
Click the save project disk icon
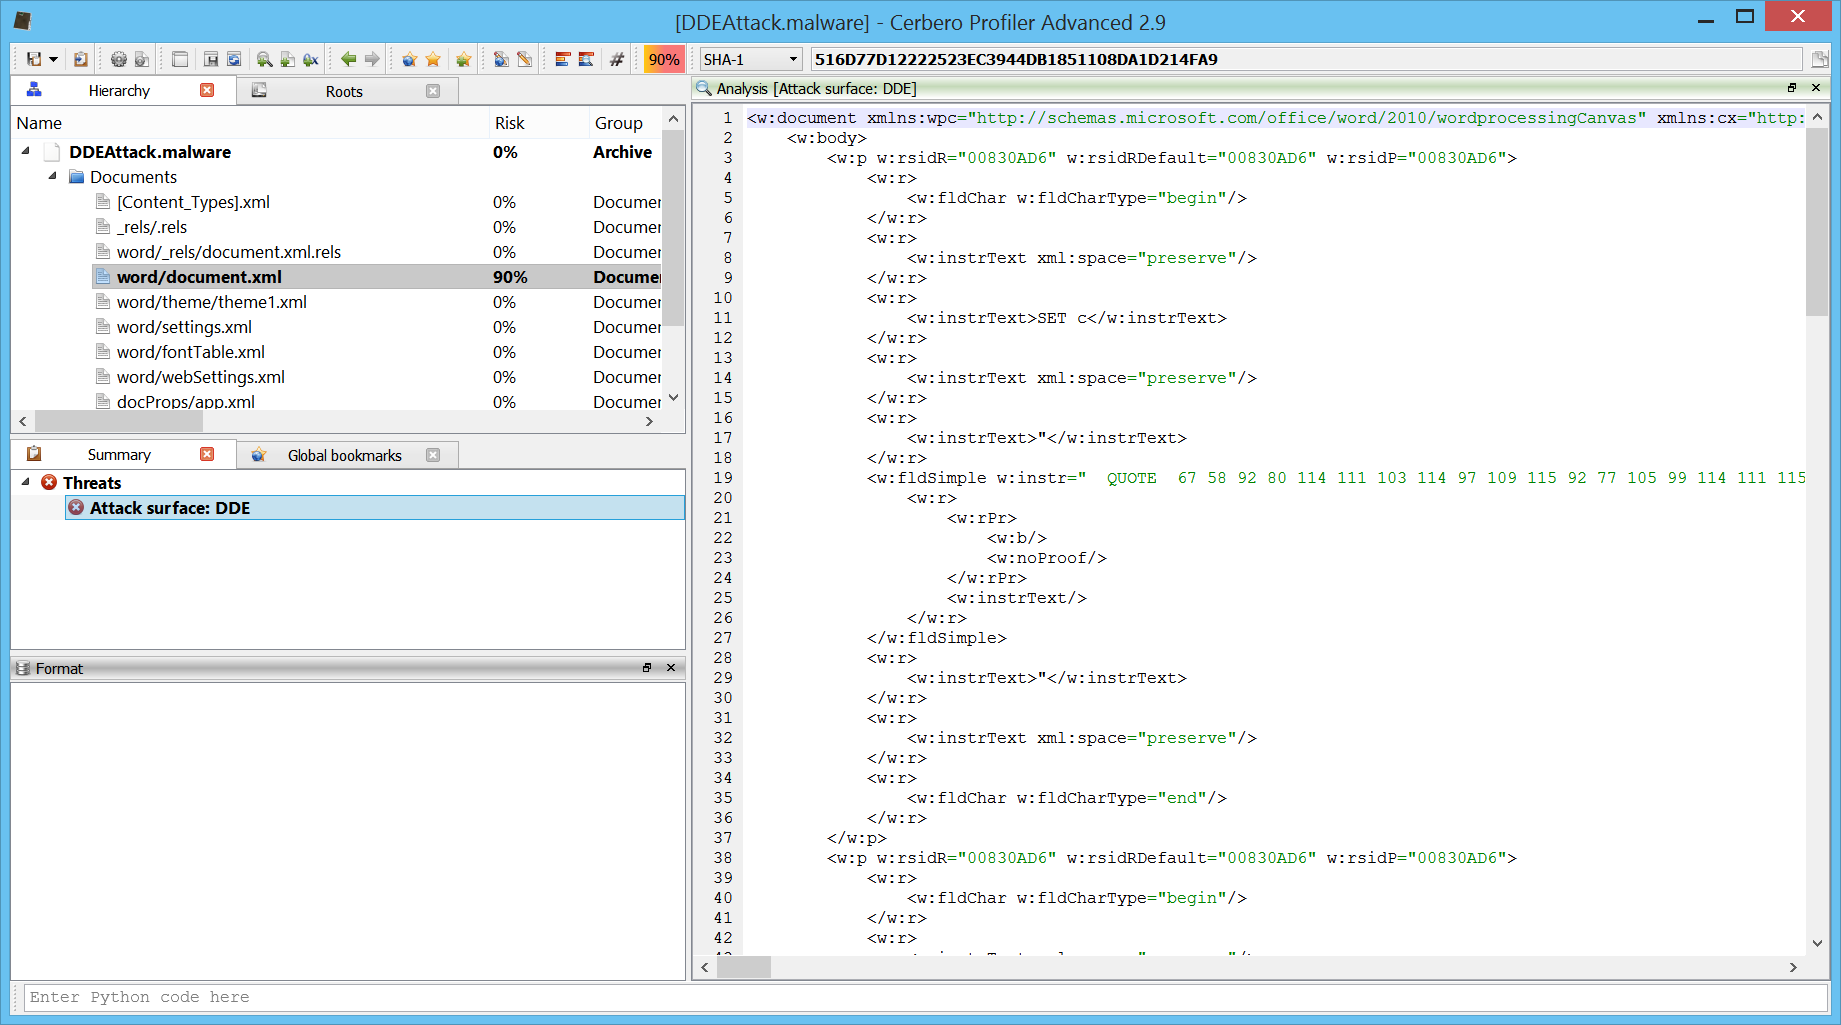click(x=34, y=60)
